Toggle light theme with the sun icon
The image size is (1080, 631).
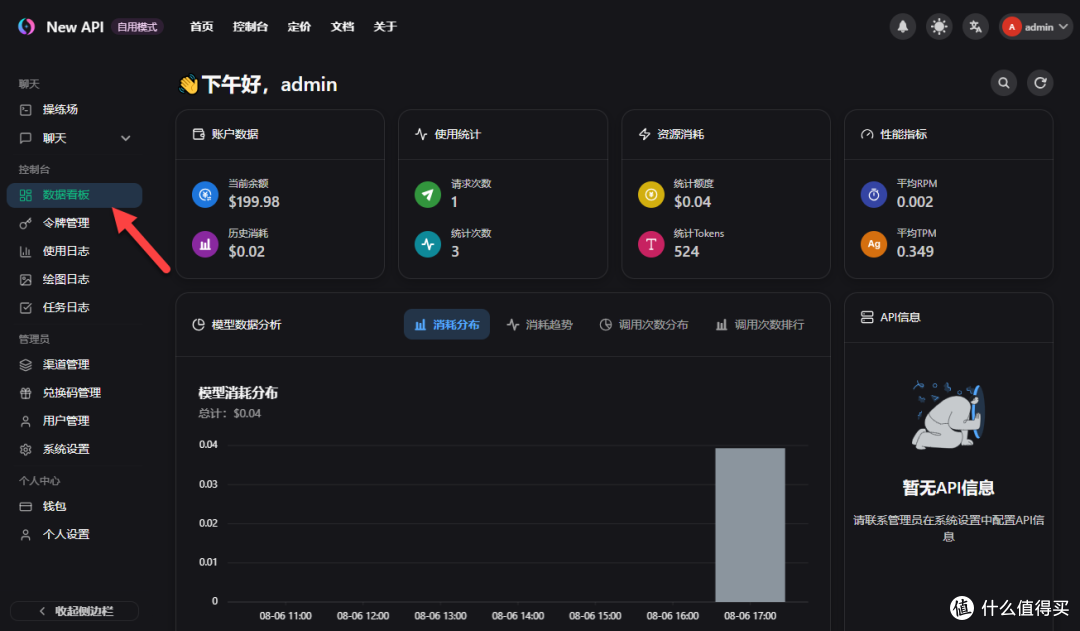pos(939,27)
